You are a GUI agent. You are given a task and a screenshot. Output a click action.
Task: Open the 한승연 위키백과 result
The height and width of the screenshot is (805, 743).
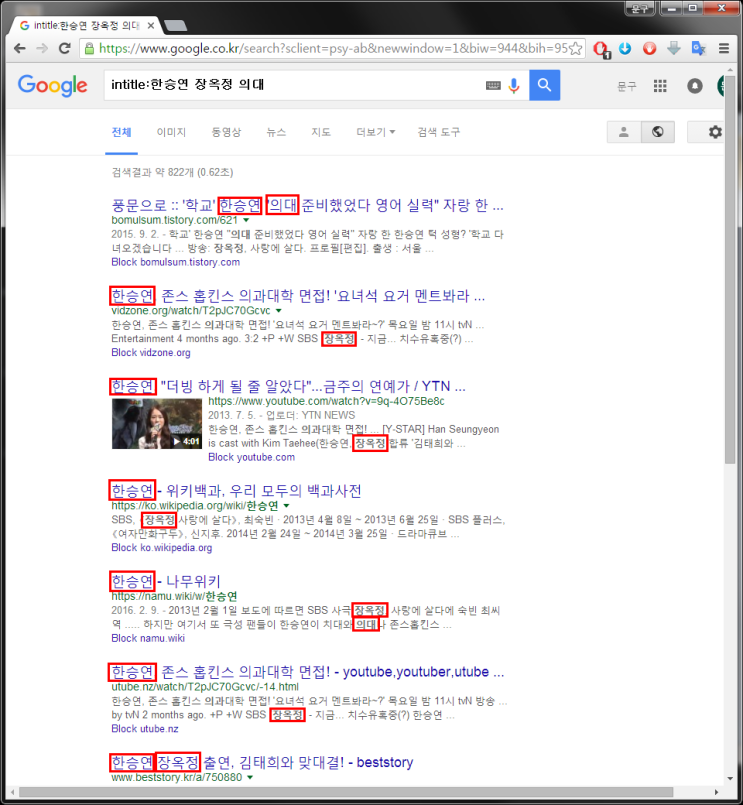click(236, 491)
